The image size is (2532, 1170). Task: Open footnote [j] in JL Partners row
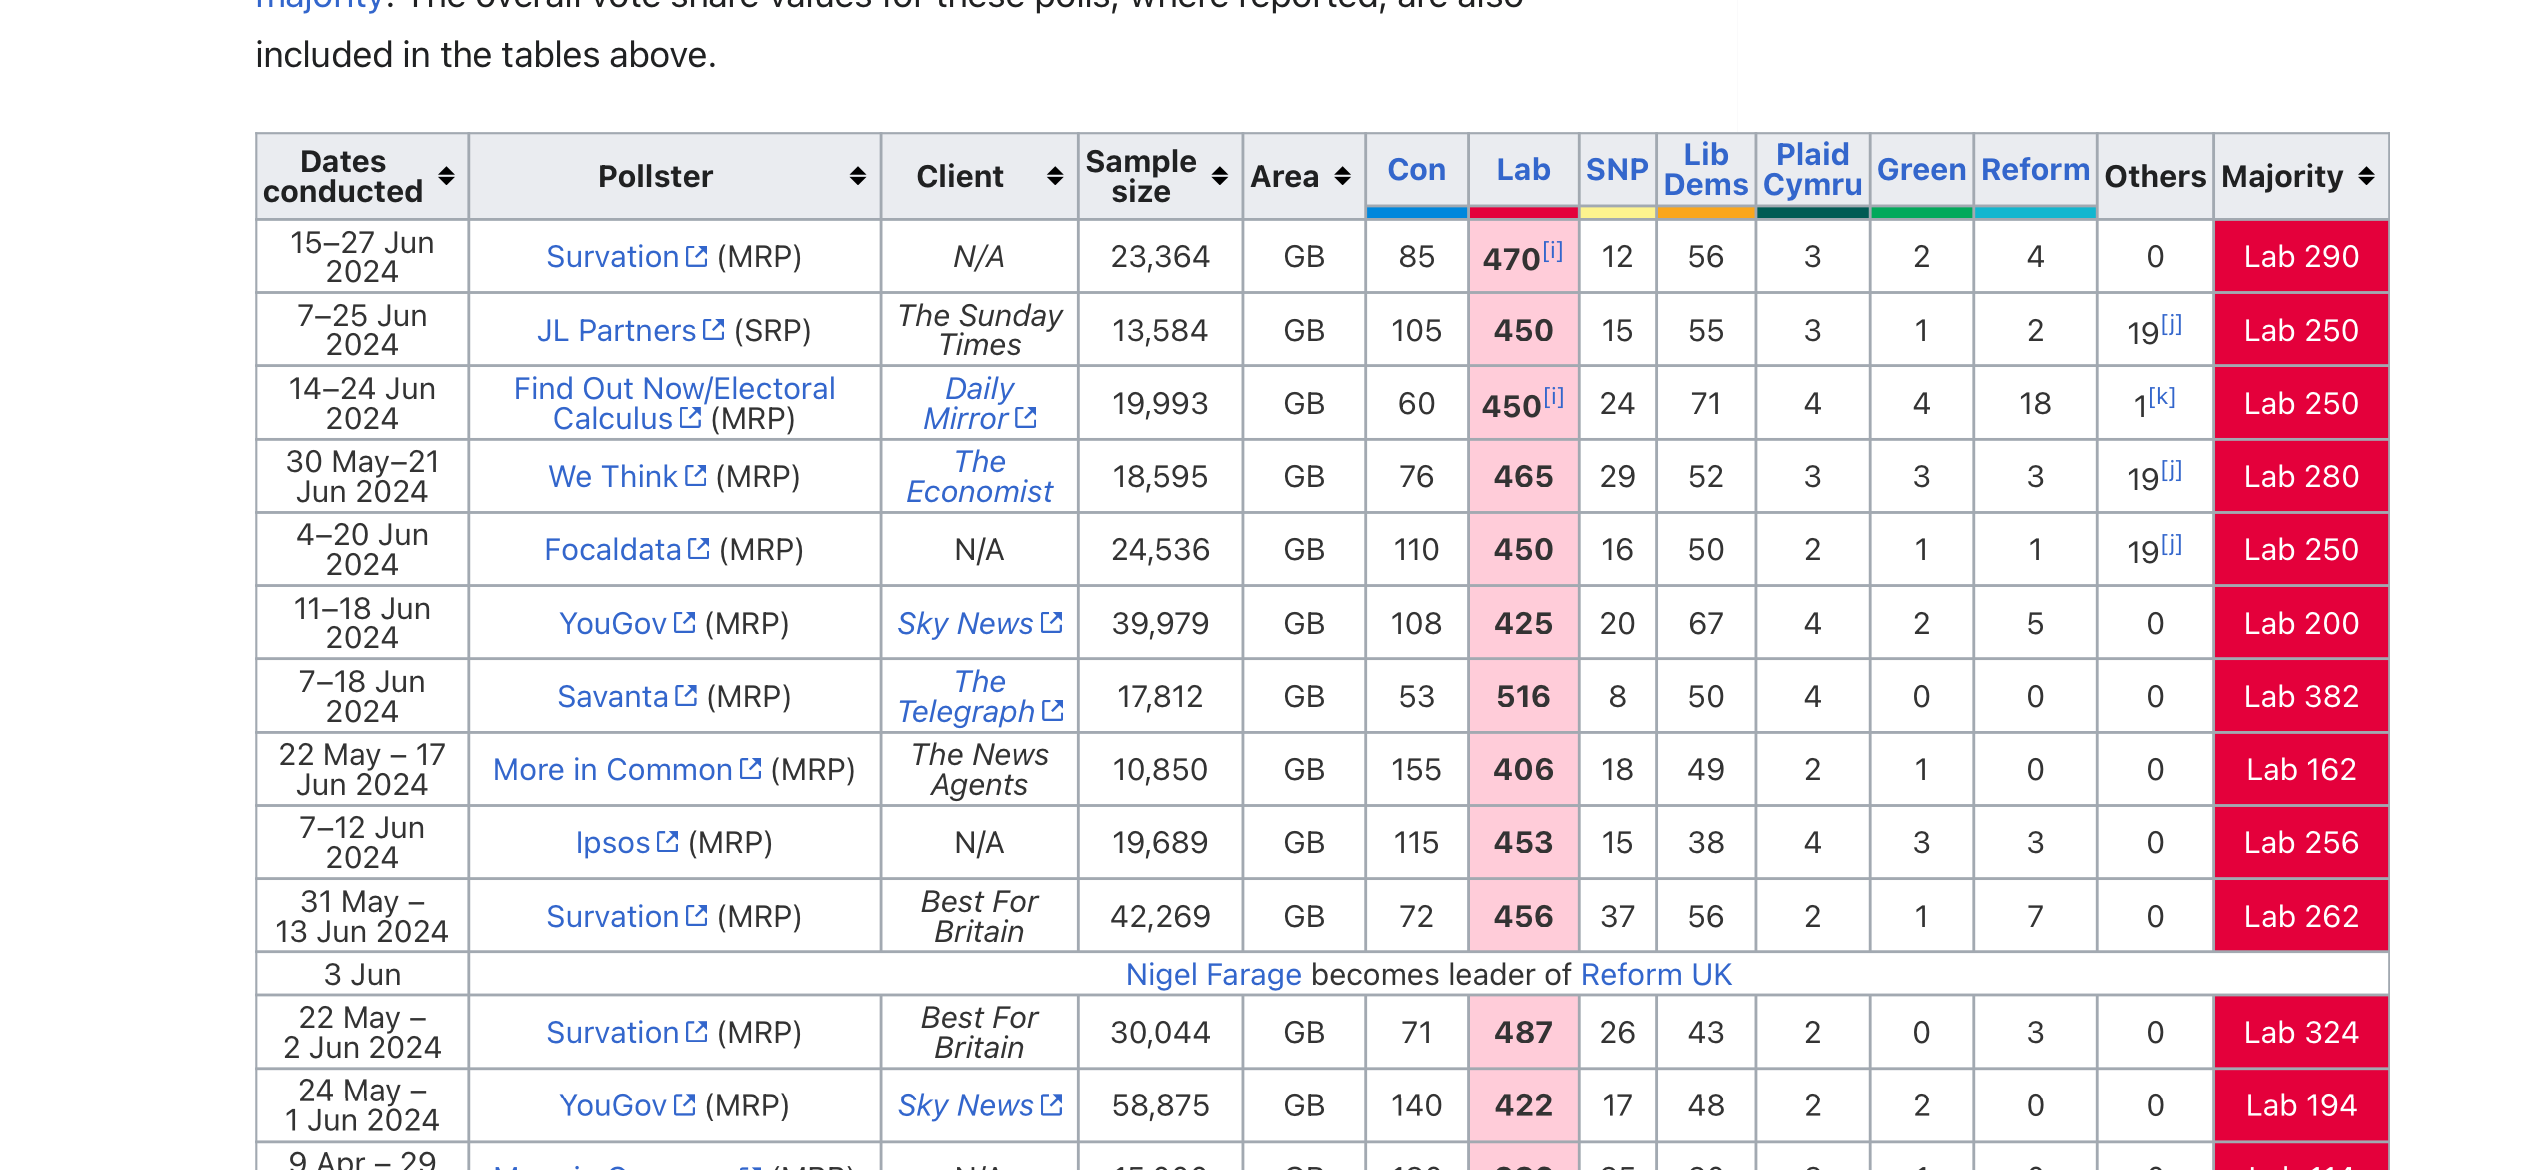click(x=2171, y=324)
